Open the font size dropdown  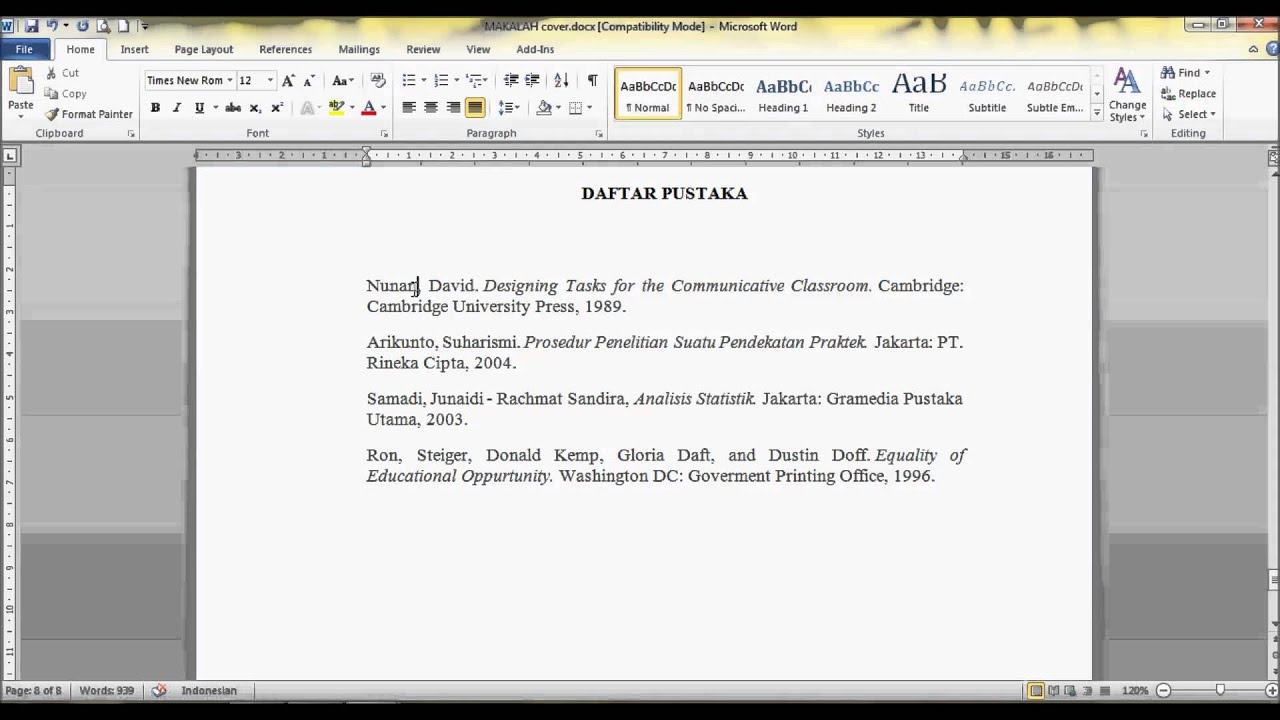pyautogui.click(x=270, y=81)
